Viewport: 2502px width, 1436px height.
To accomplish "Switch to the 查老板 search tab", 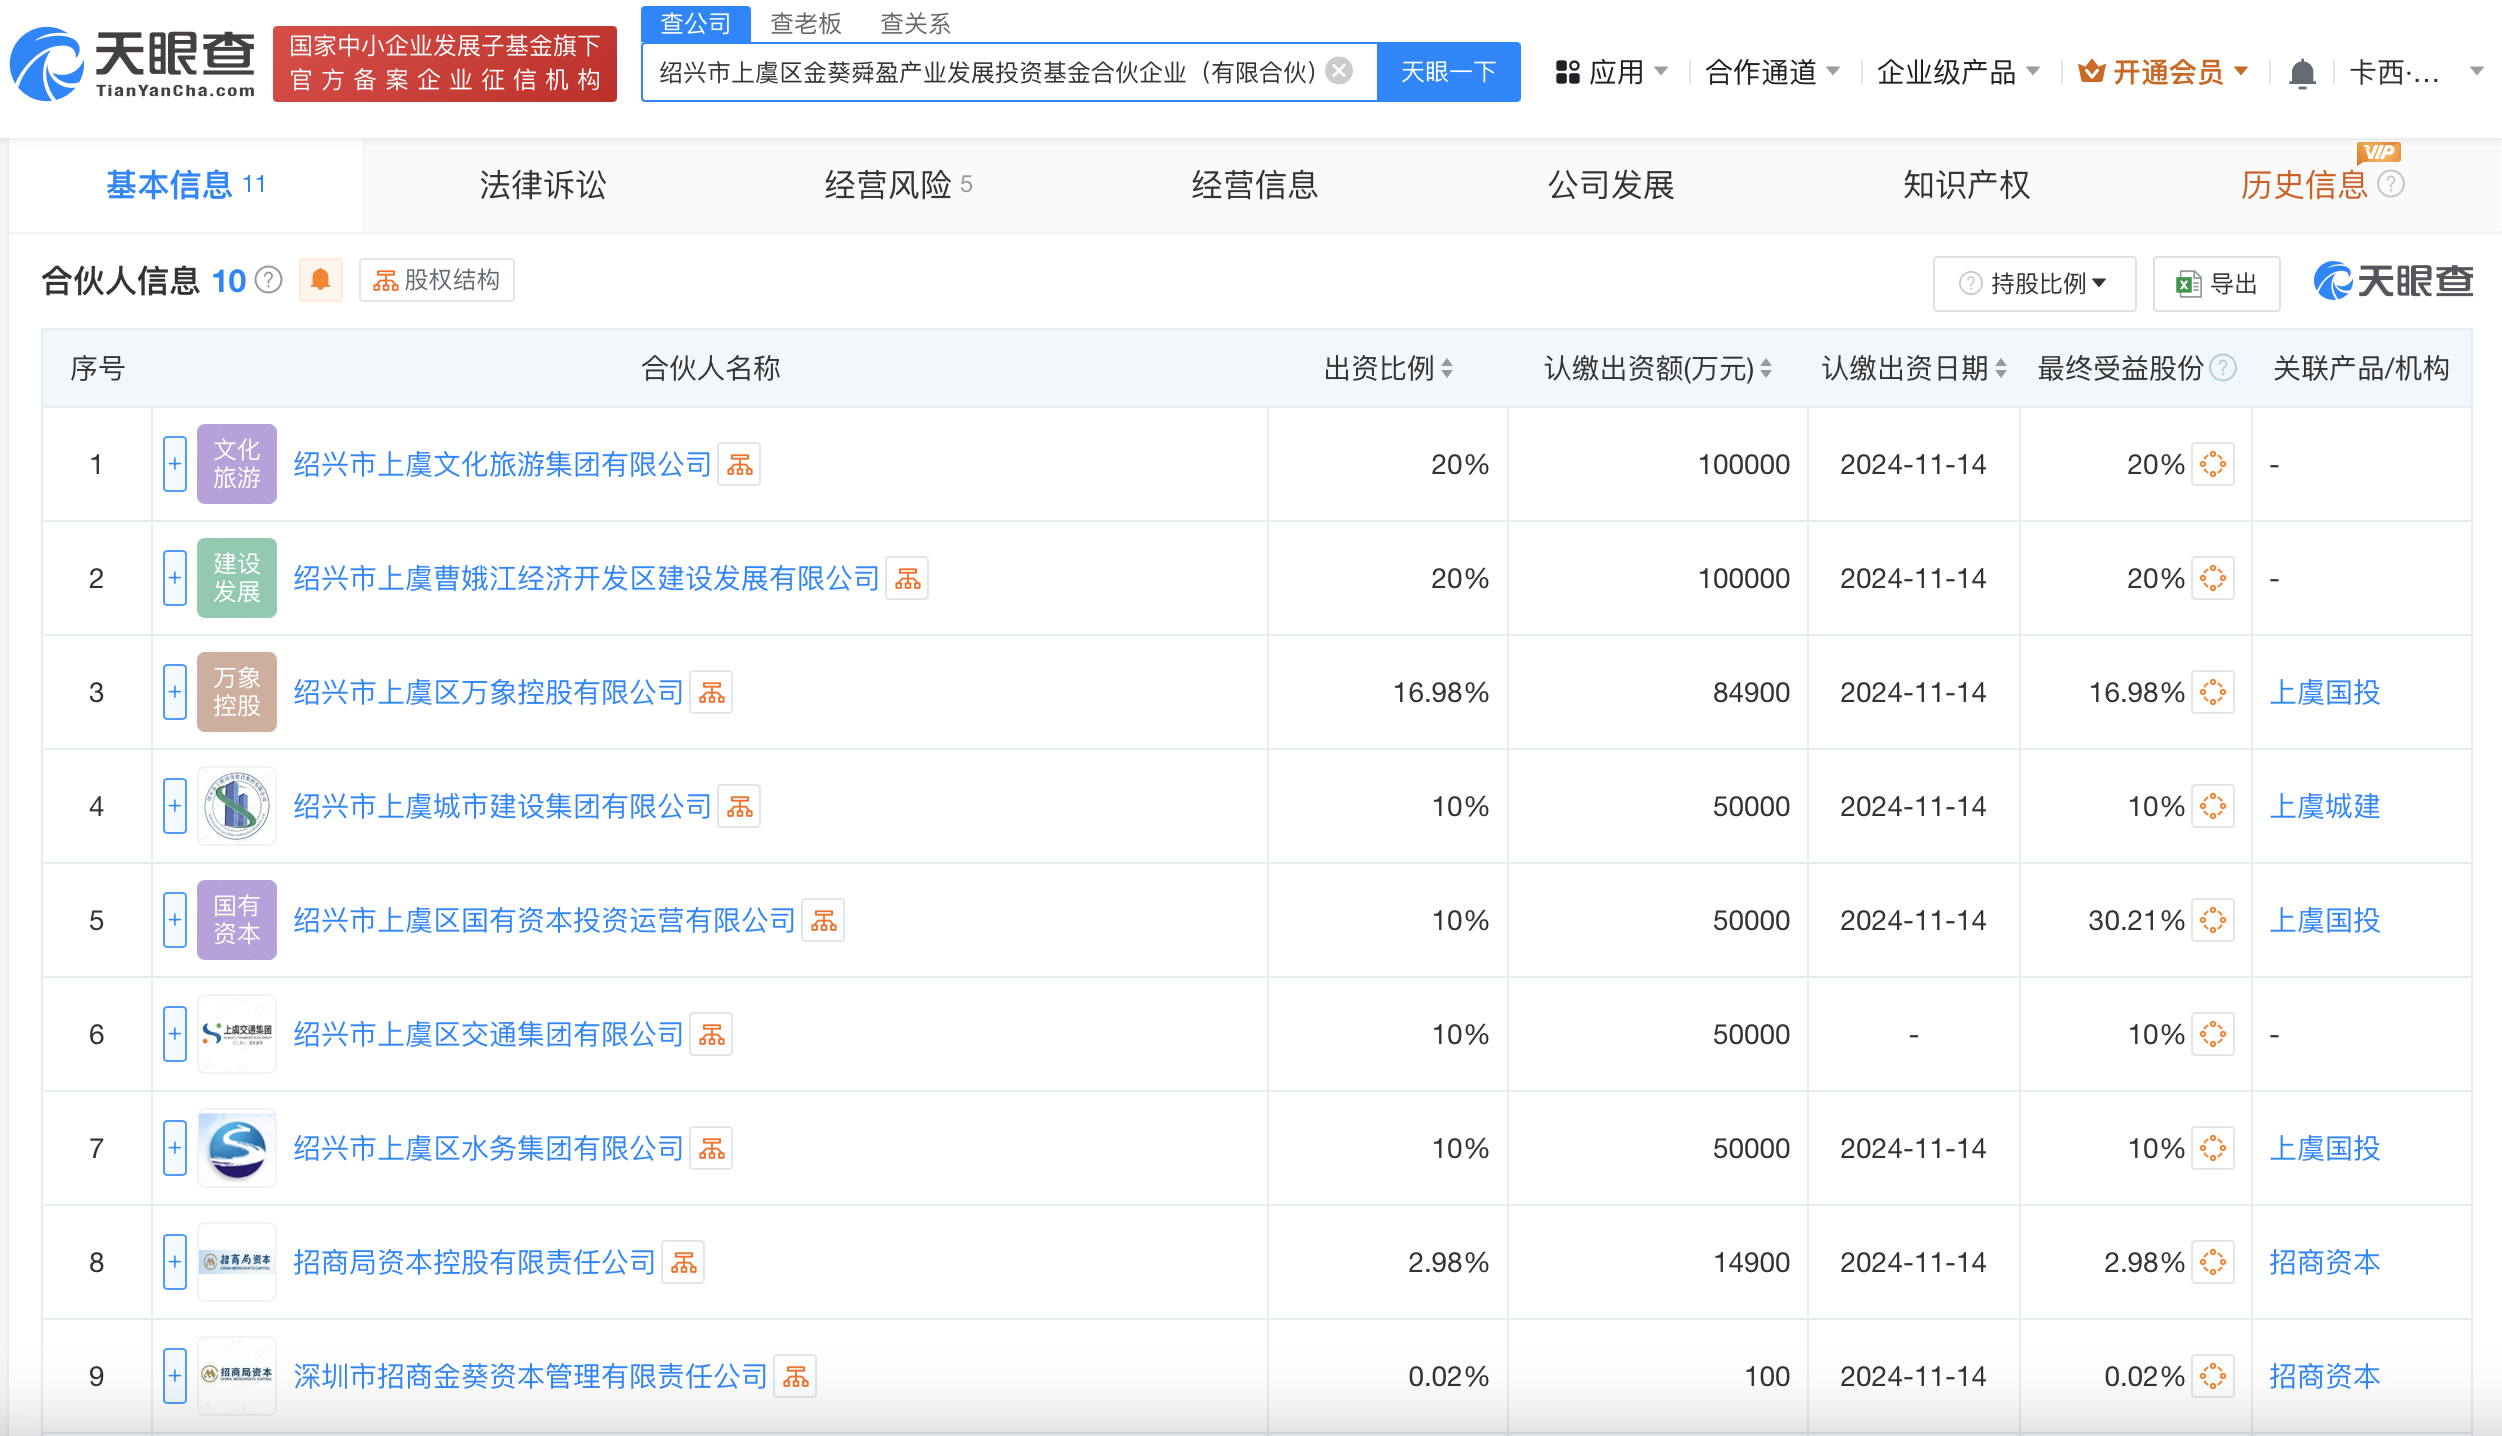I will point(805,23).
